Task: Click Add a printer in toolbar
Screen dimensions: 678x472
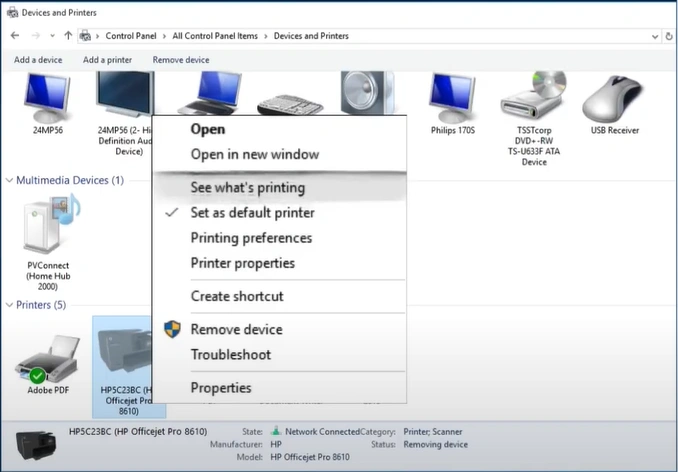Action: (x=107, y=60)
